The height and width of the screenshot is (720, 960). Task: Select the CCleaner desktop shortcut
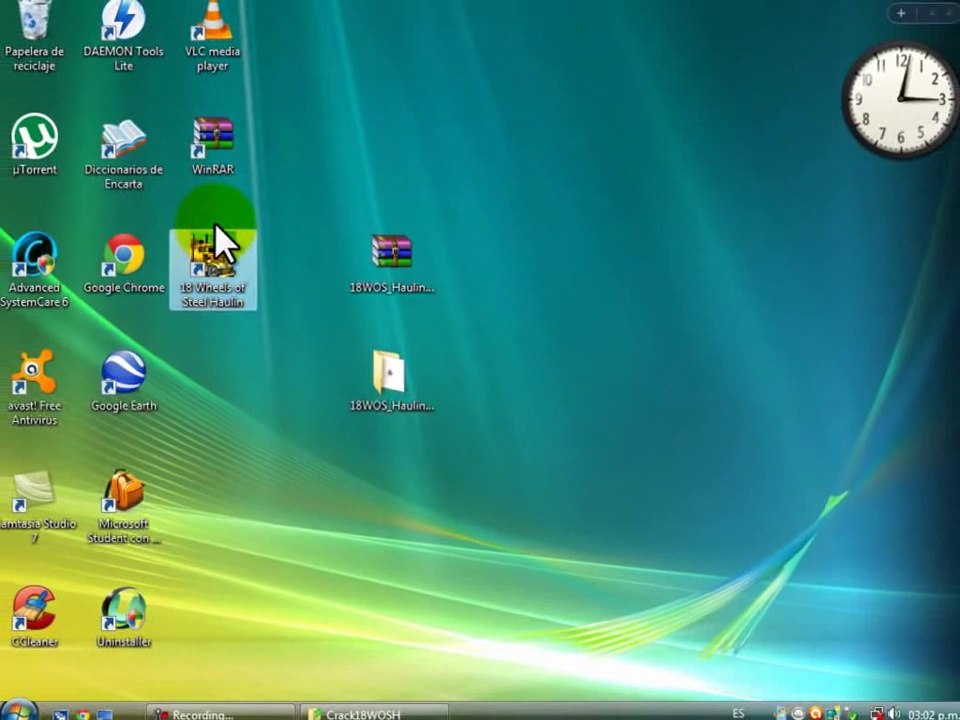click(34, 617)
